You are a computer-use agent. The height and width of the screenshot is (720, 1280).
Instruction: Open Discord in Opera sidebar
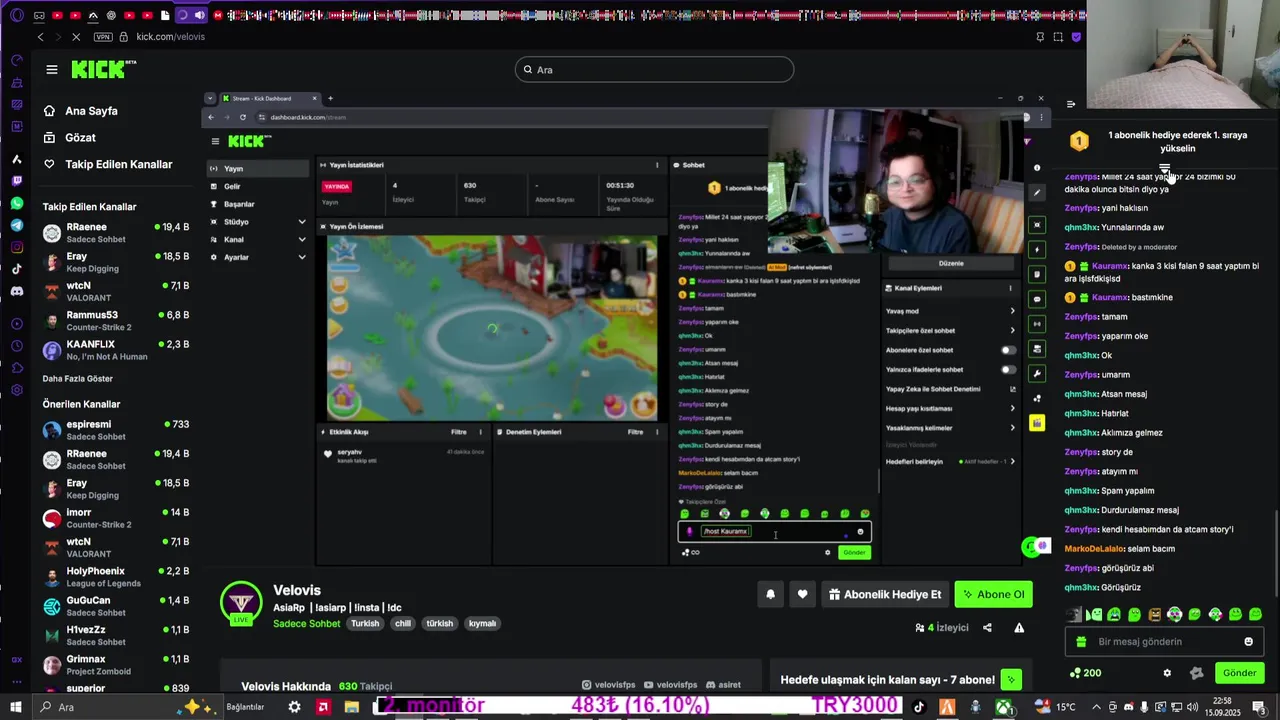click(17, 291)
